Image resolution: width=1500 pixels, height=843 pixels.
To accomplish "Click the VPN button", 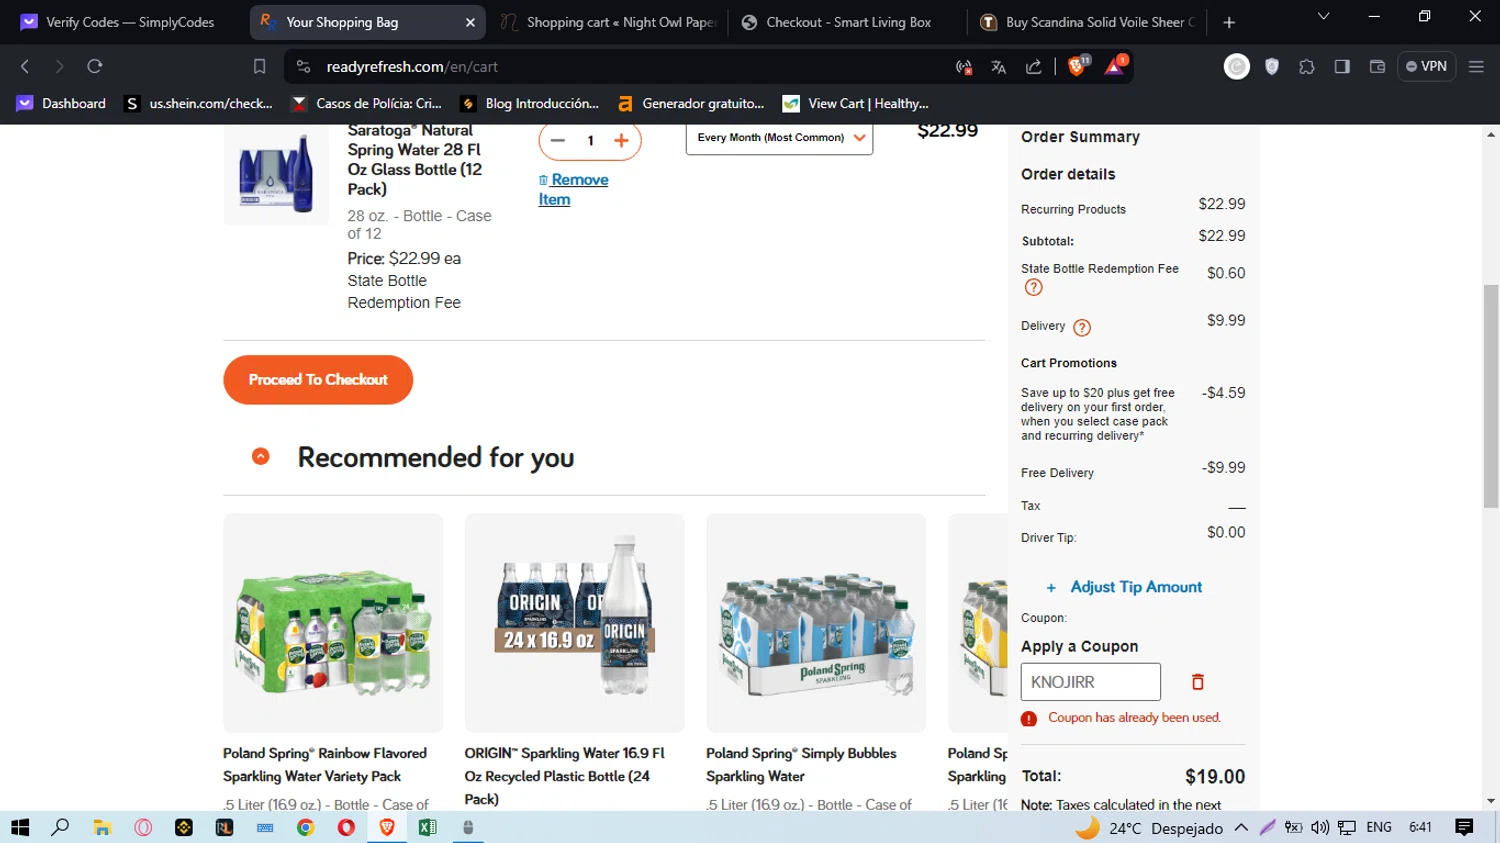I will point(1426,66).
